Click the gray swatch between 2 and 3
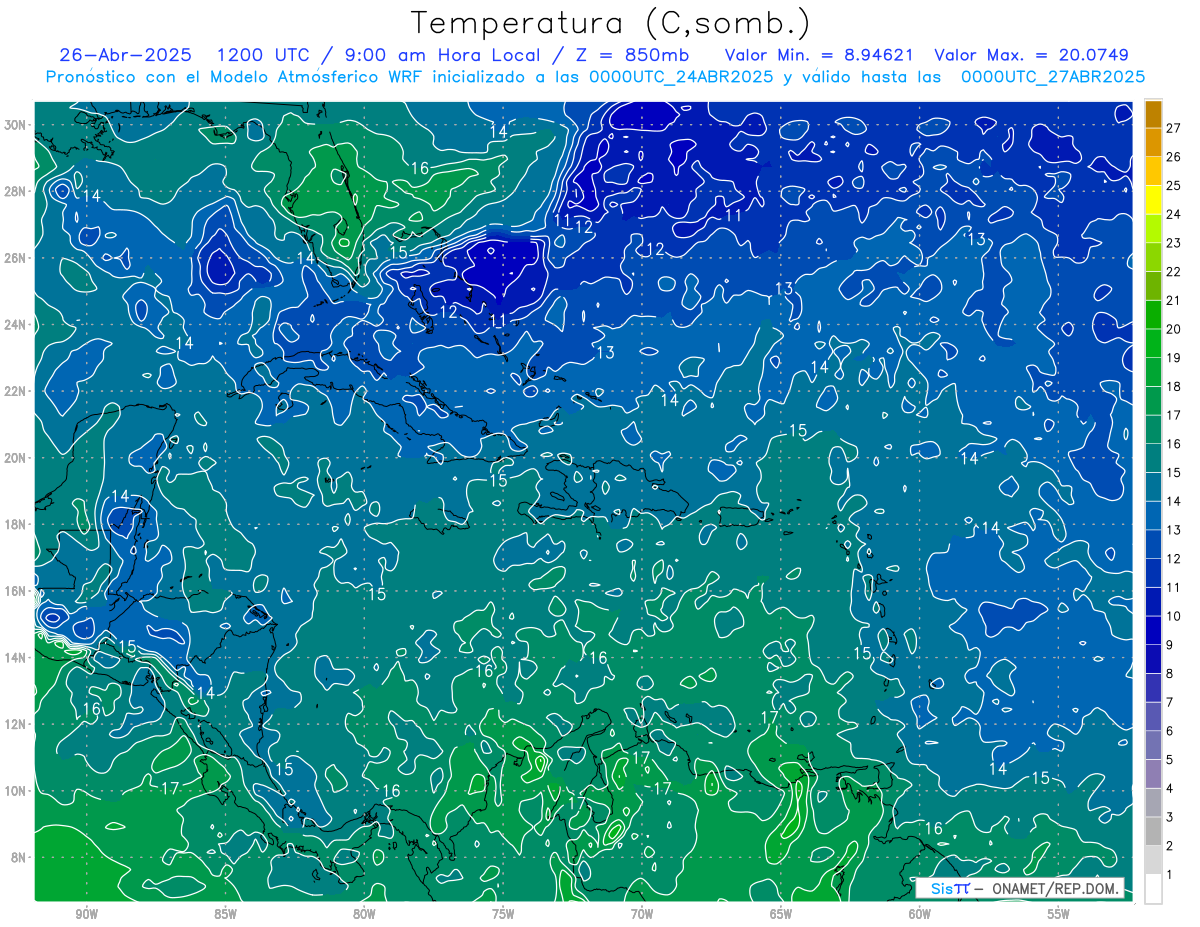The height and width of the screenshot is (927, 1200). [1154, 832]
